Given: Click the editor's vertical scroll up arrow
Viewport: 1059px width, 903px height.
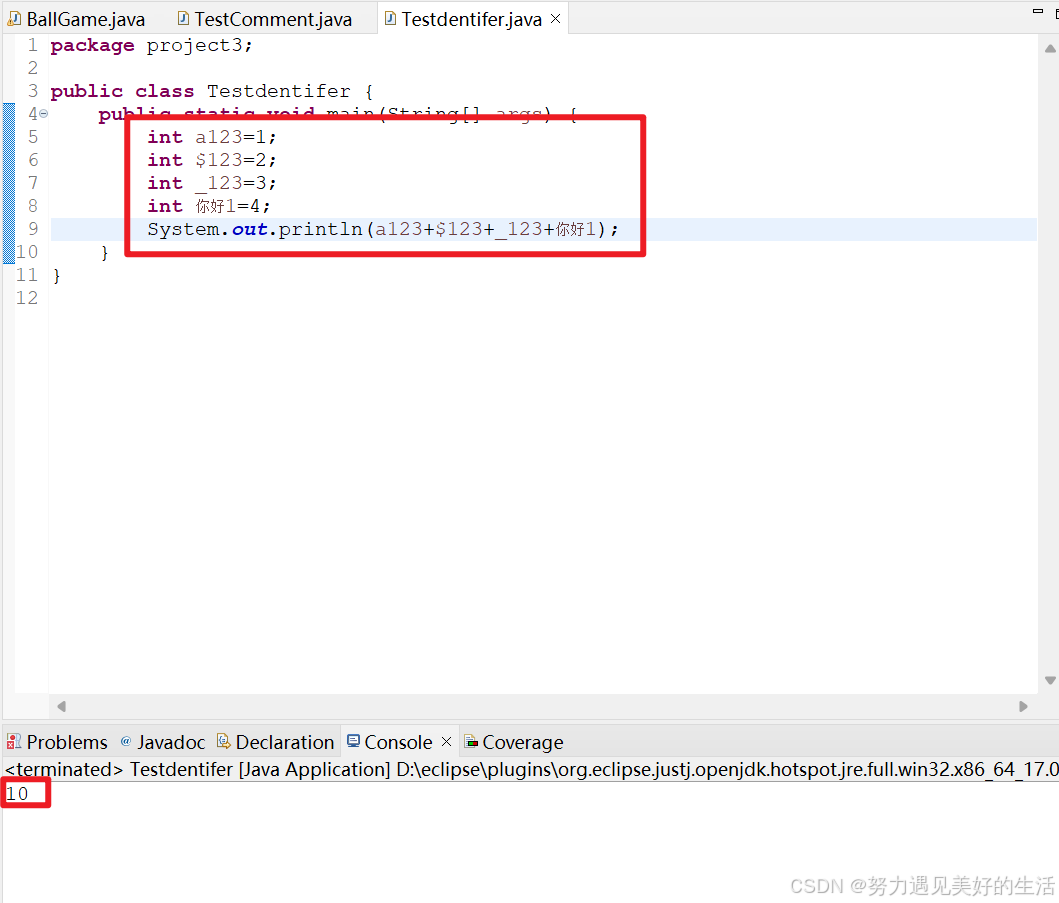Looking at the screenshot, I should pyautogui.click(x=1050, y=48).
